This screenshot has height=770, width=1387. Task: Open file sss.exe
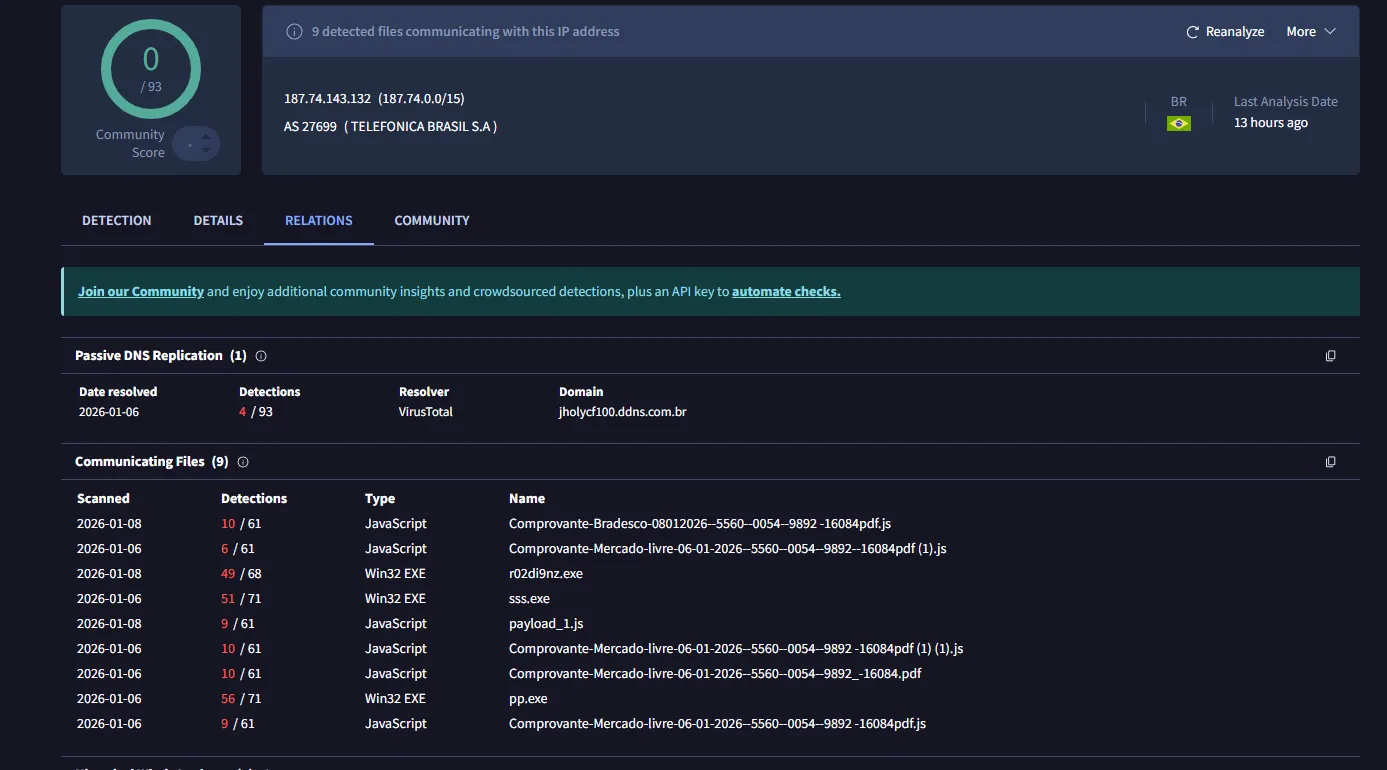click(529, 599)
